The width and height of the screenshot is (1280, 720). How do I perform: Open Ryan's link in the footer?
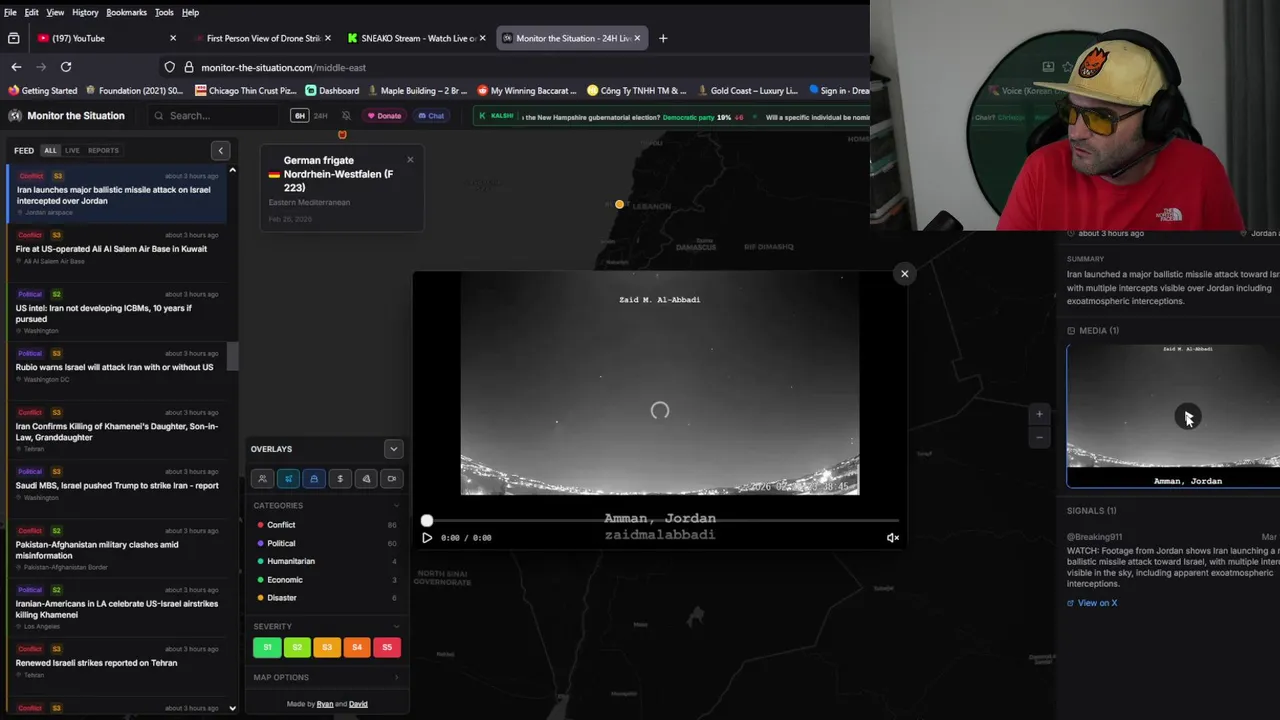325,704
